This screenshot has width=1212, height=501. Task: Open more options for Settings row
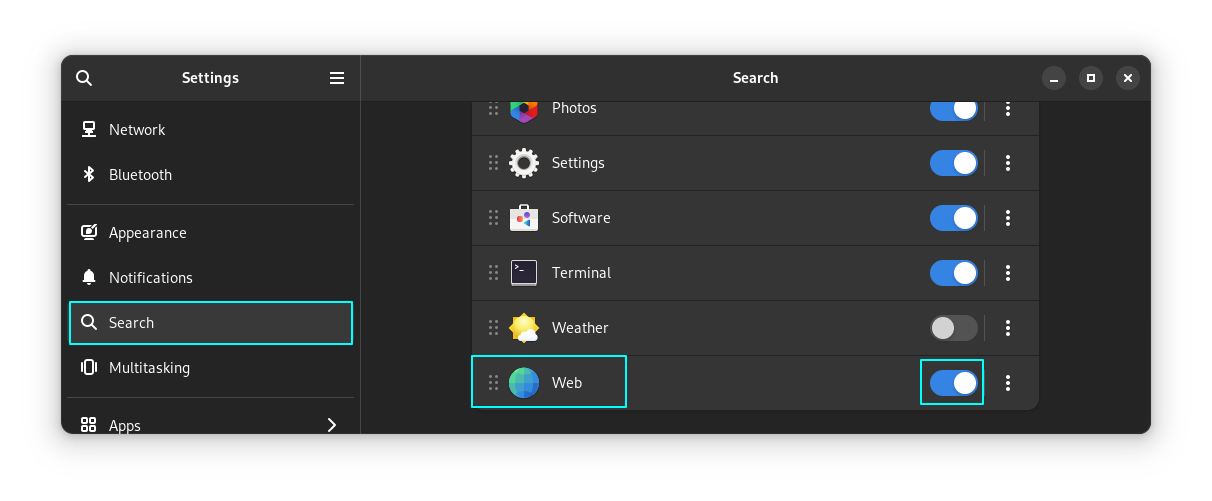(x=1008, y=163)
